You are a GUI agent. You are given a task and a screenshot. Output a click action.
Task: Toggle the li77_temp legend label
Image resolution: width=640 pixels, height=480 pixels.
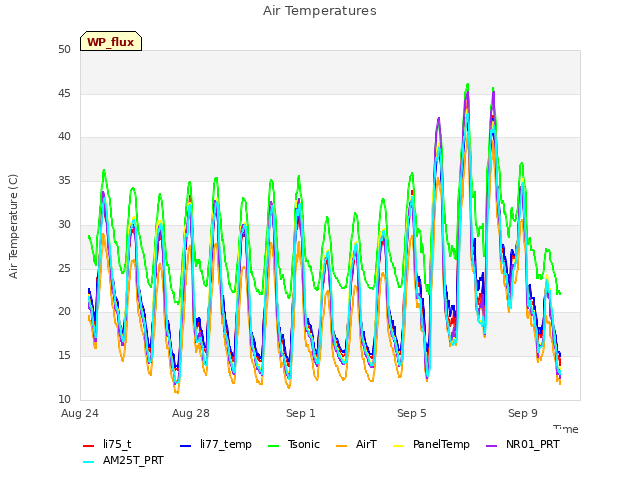[x=226, y=444]
